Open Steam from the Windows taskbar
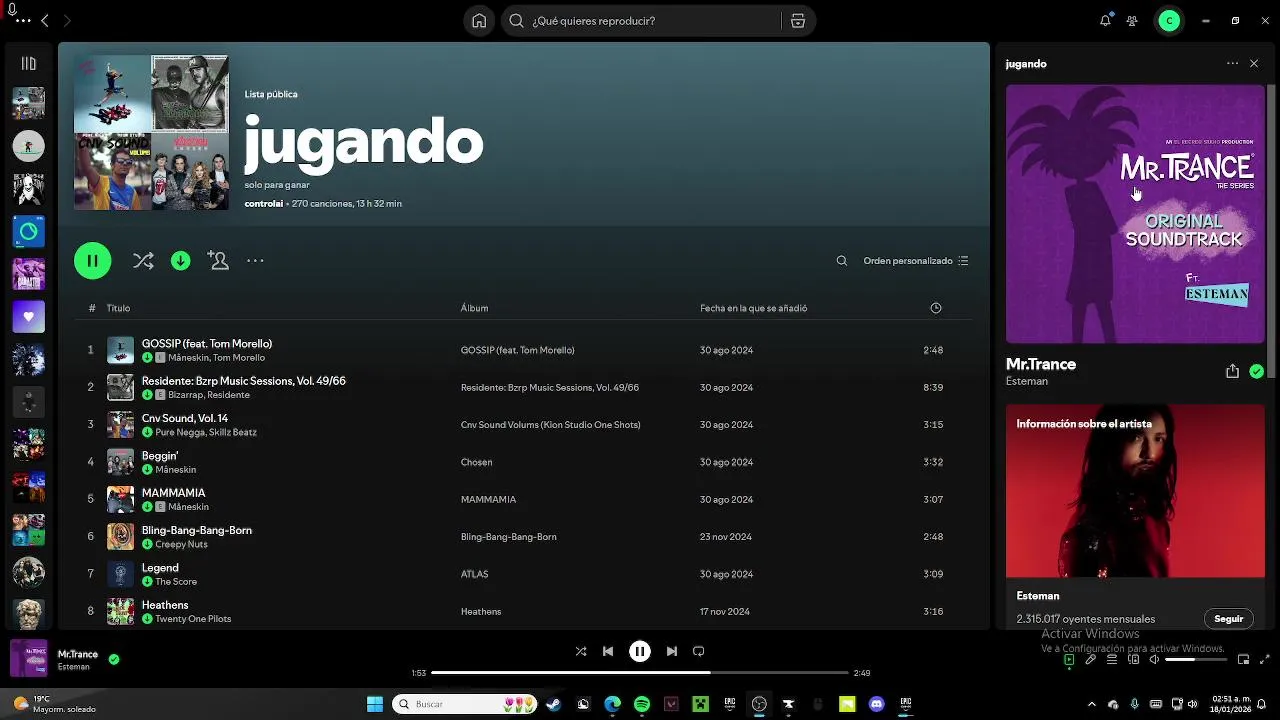1280x720 pixels. pyautogui.click(x=554, y=704)
